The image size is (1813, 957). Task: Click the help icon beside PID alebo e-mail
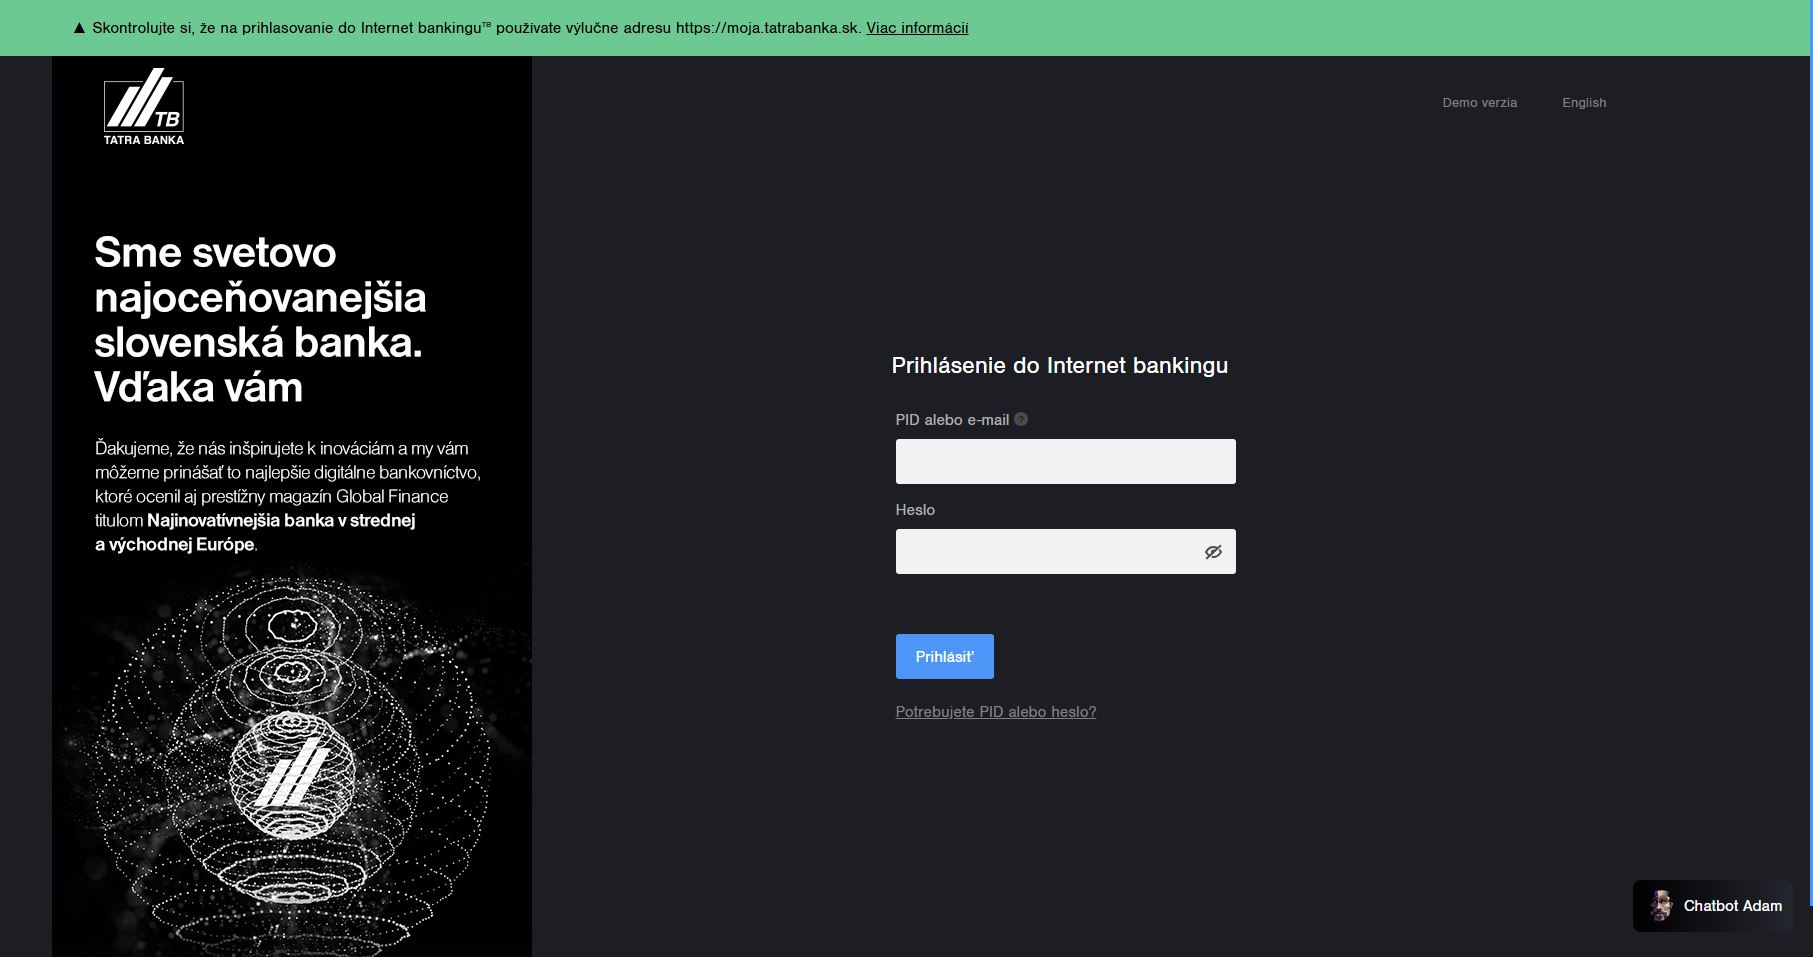(1021, 419)
